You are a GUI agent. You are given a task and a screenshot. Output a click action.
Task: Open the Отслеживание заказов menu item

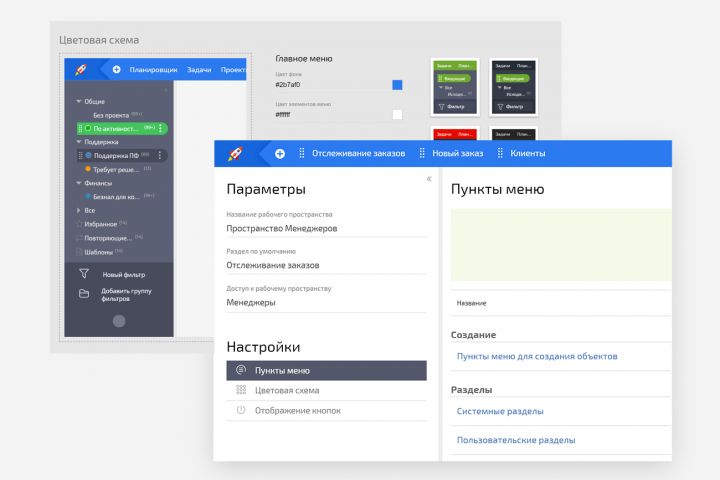point(359,153)
